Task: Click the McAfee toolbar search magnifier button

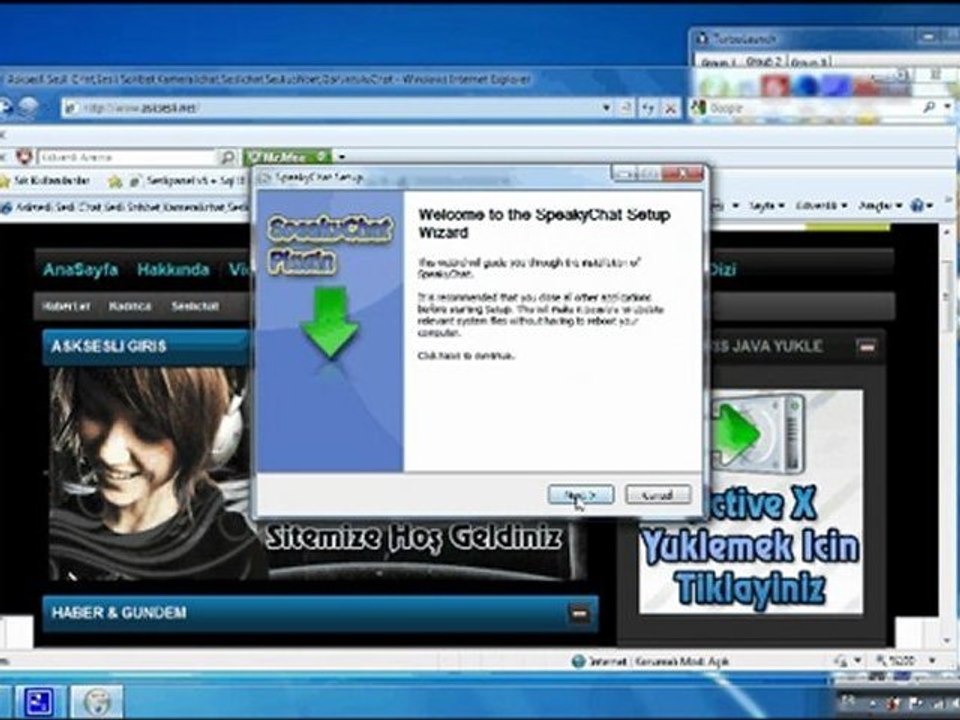Action: click(227, 157)
